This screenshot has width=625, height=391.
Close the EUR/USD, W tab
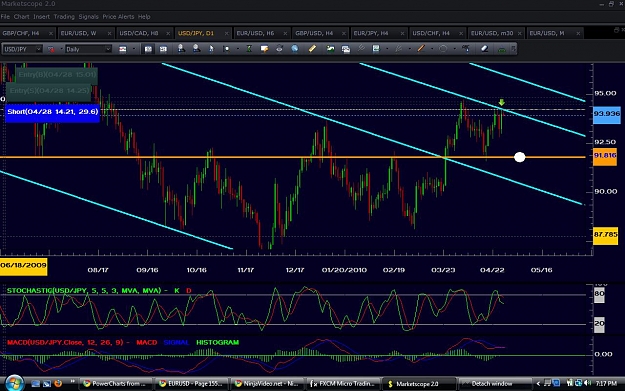(x=109, y=33)
